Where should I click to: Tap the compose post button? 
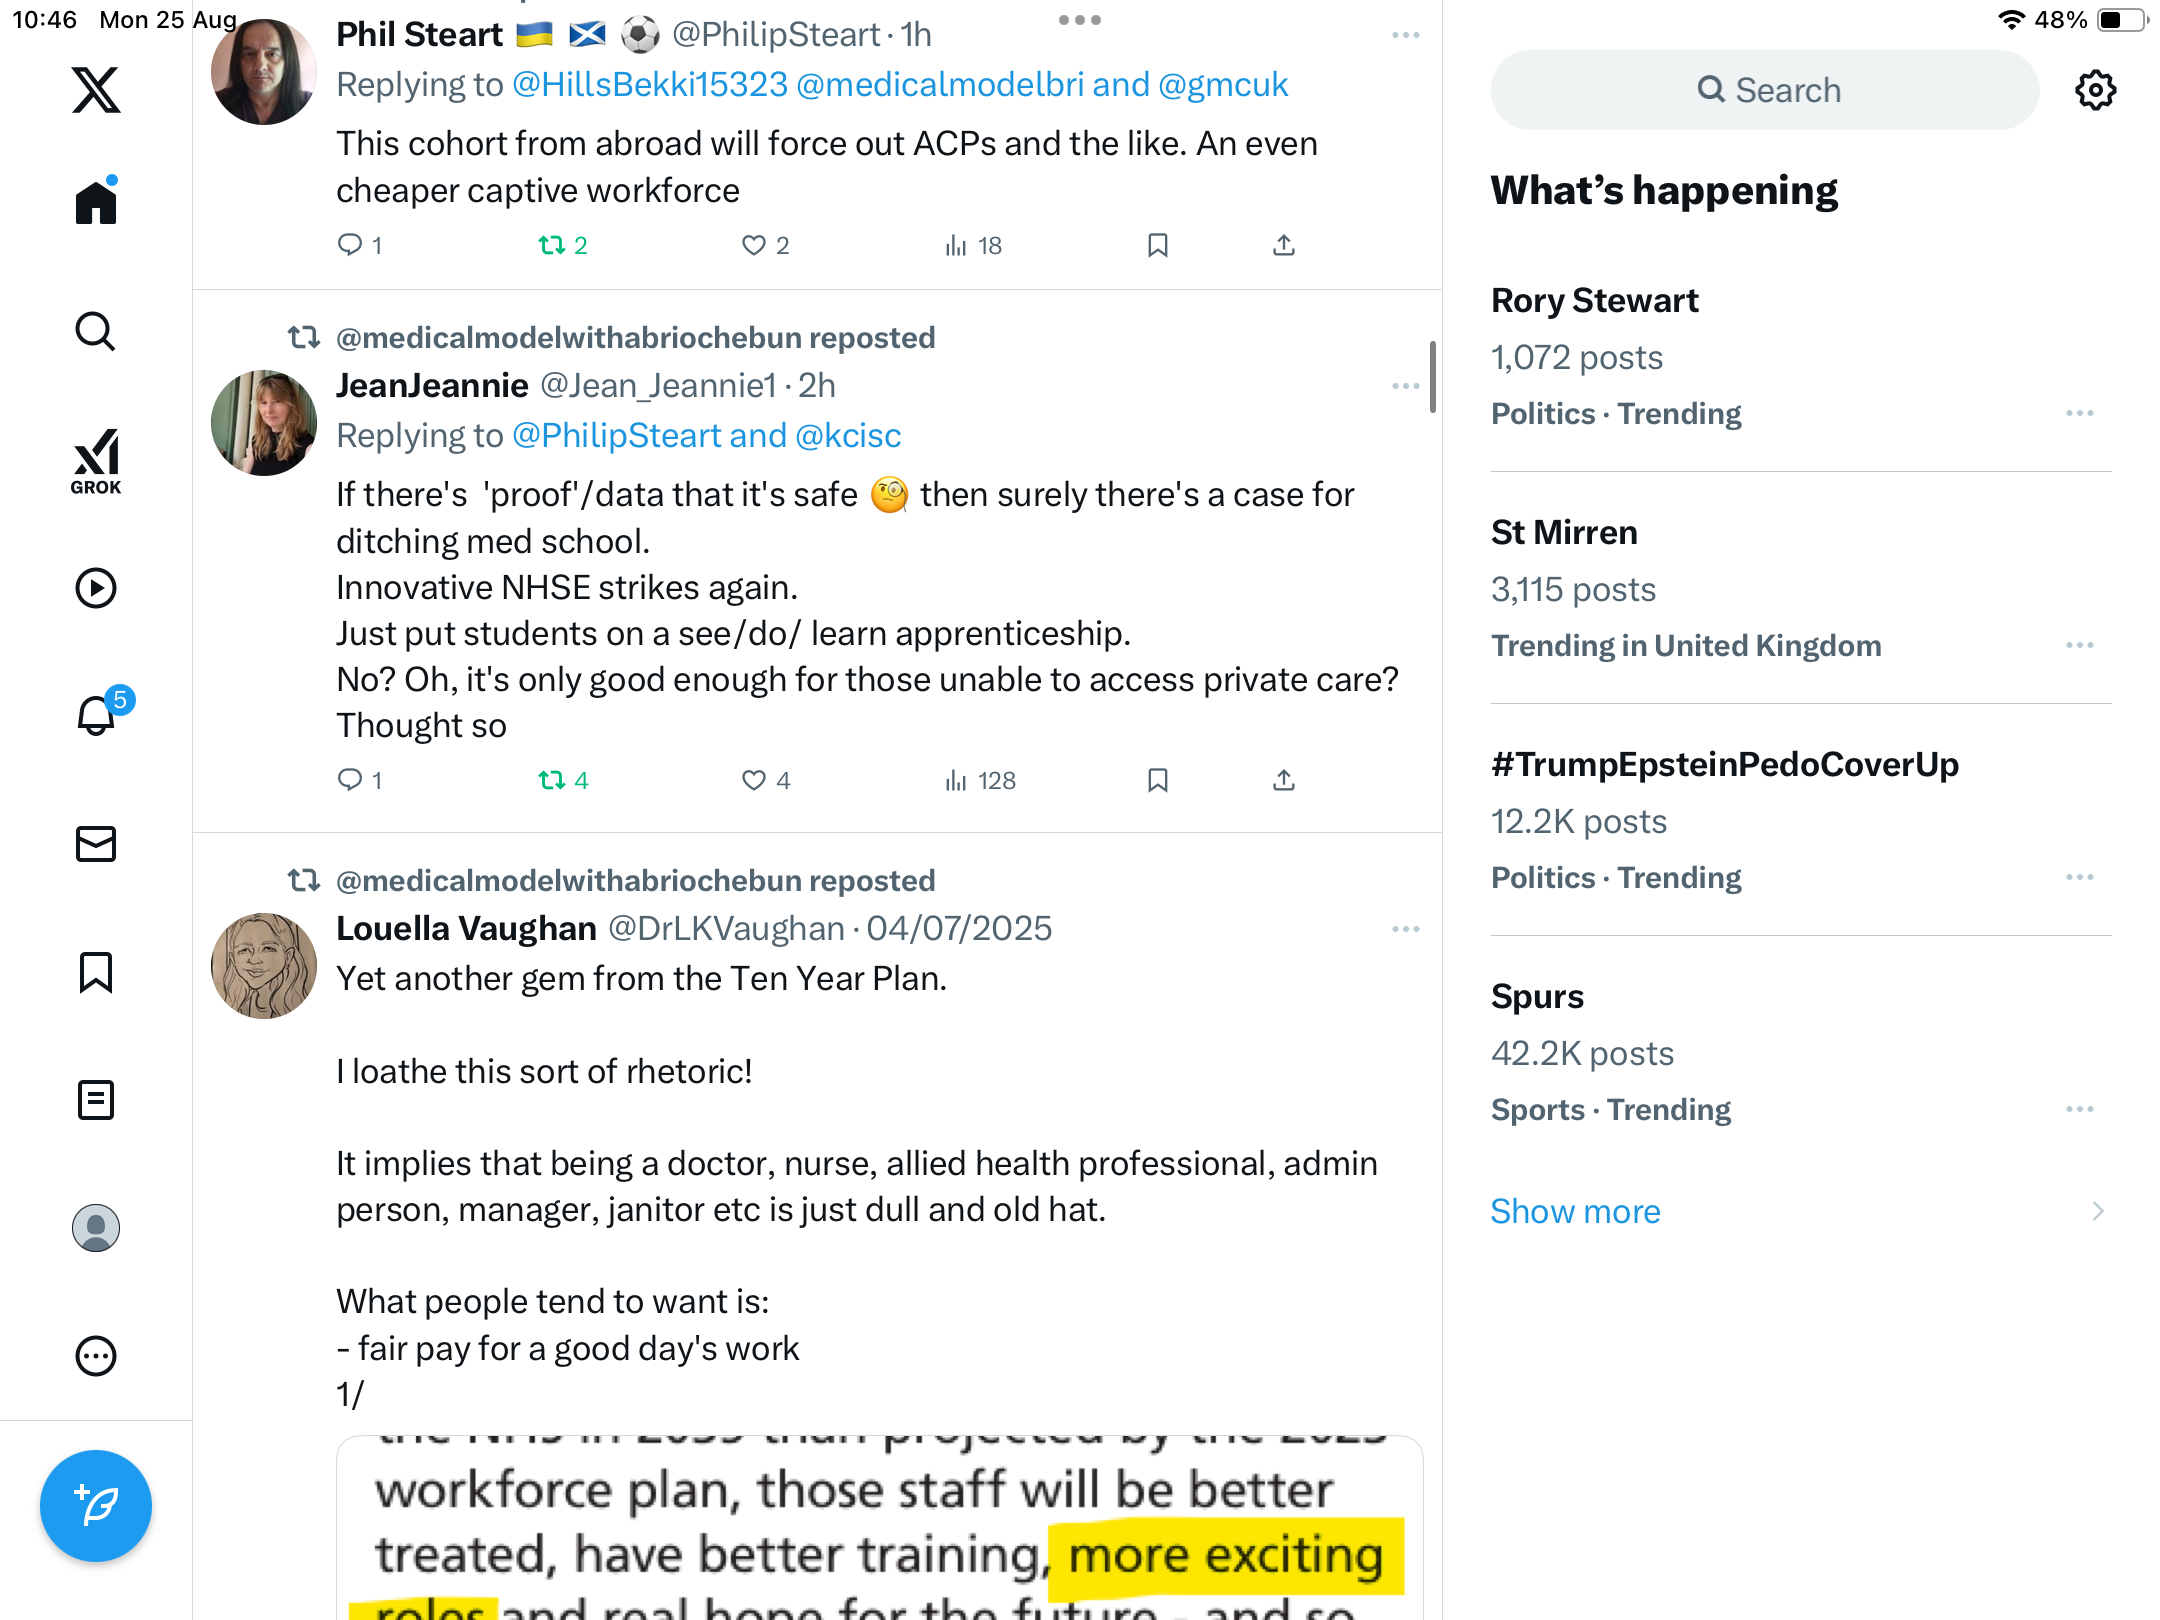click(x=96, y=1505)
